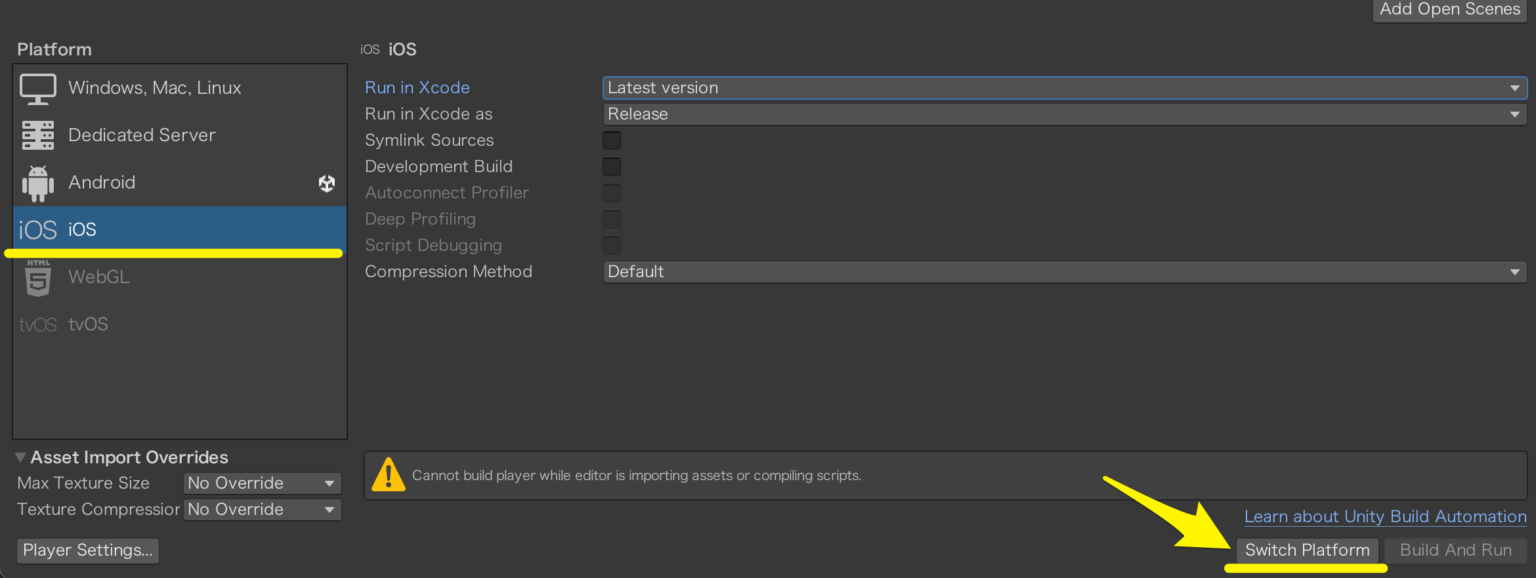Open the Max Texture Size dropdown

point(262,483)
